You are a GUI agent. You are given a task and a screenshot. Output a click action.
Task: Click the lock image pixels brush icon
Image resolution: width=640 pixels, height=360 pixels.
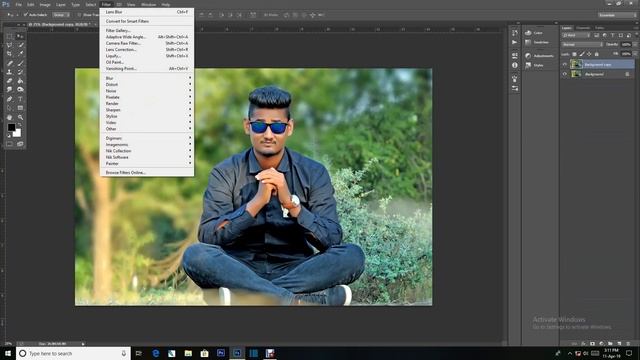click(x=582, y=54)
